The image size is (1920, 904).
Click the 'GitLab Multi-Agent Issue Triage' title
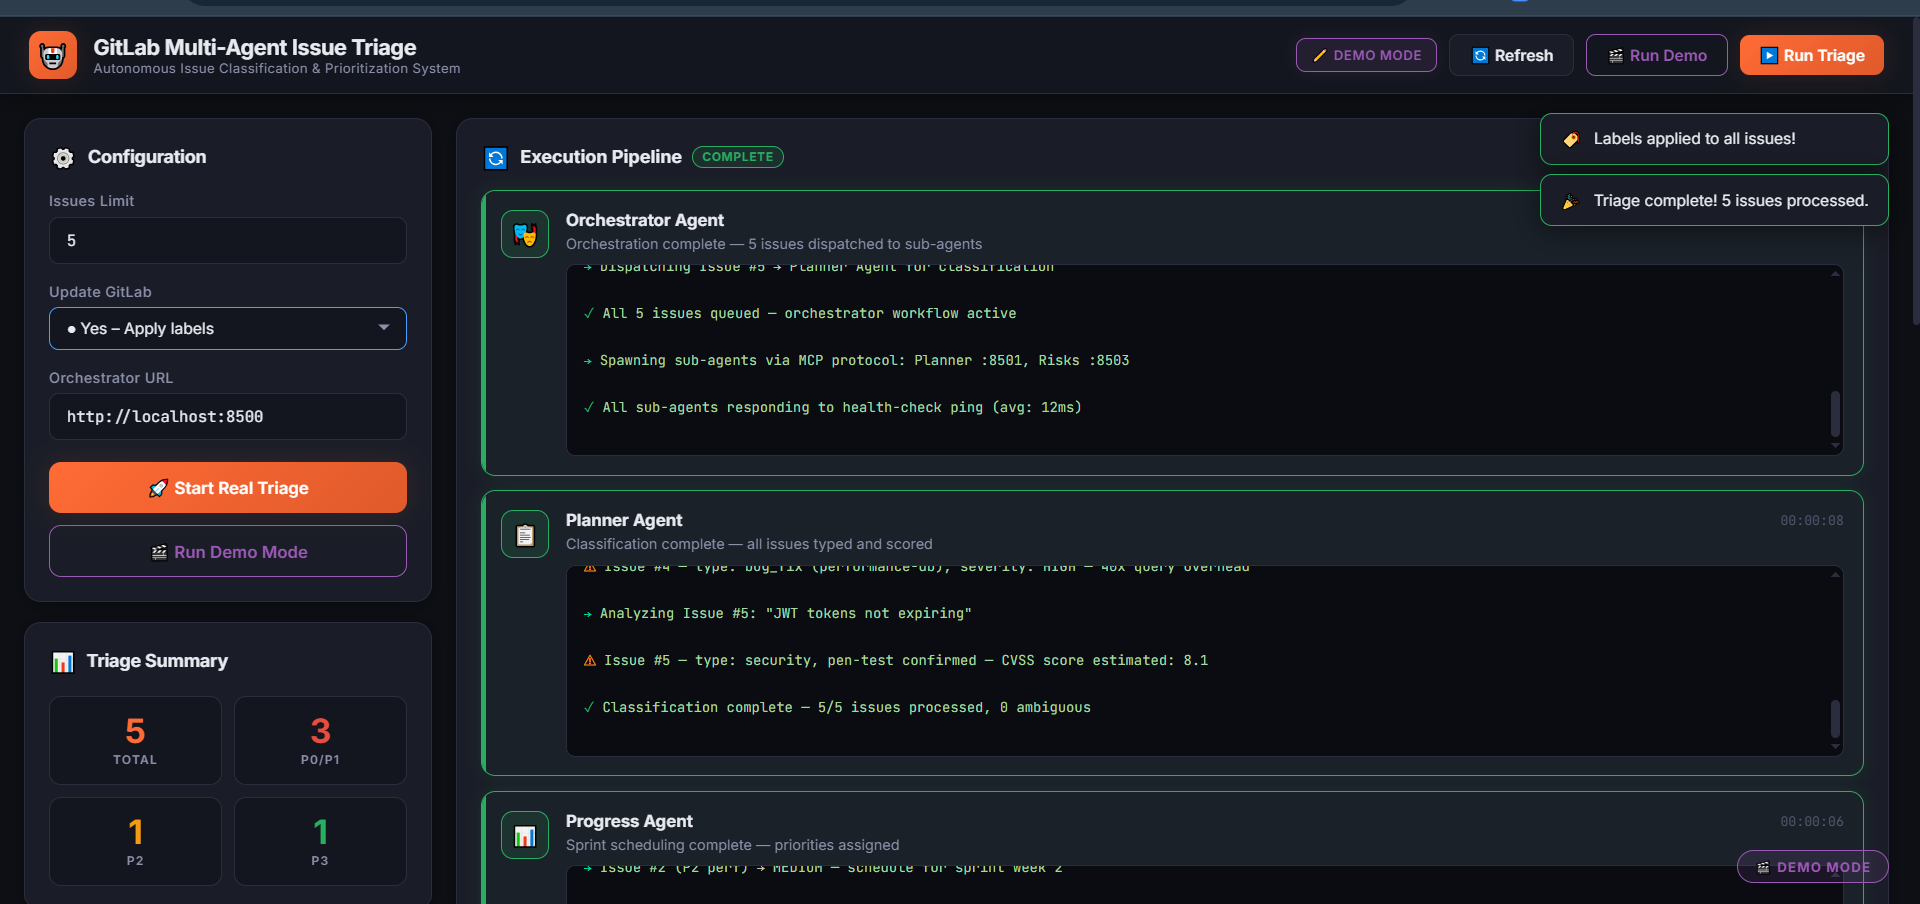click(x=255, y=47)
